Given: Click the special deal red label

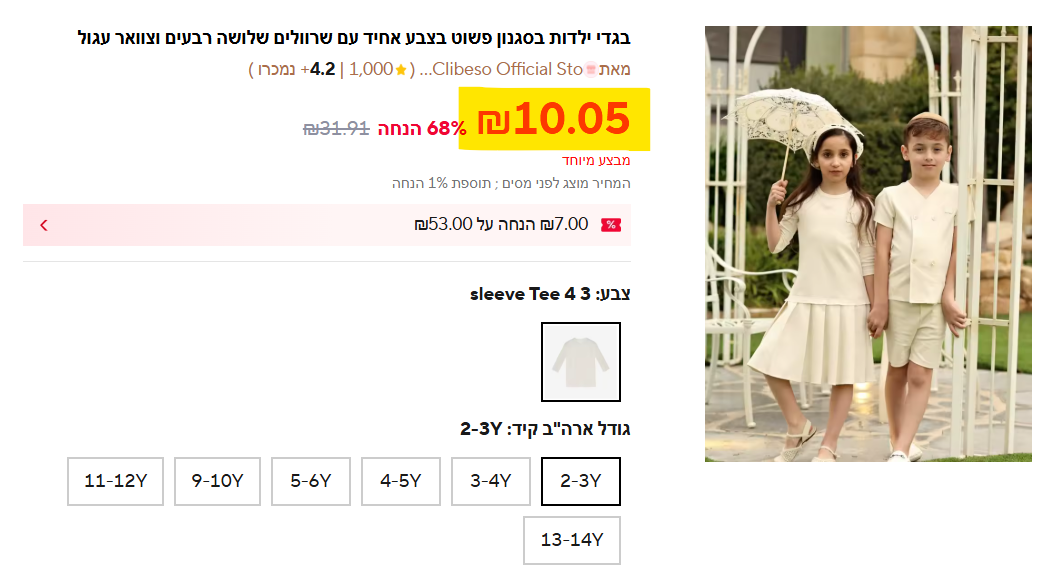Looking at the screenshot, I should click(x=596, y=160).
